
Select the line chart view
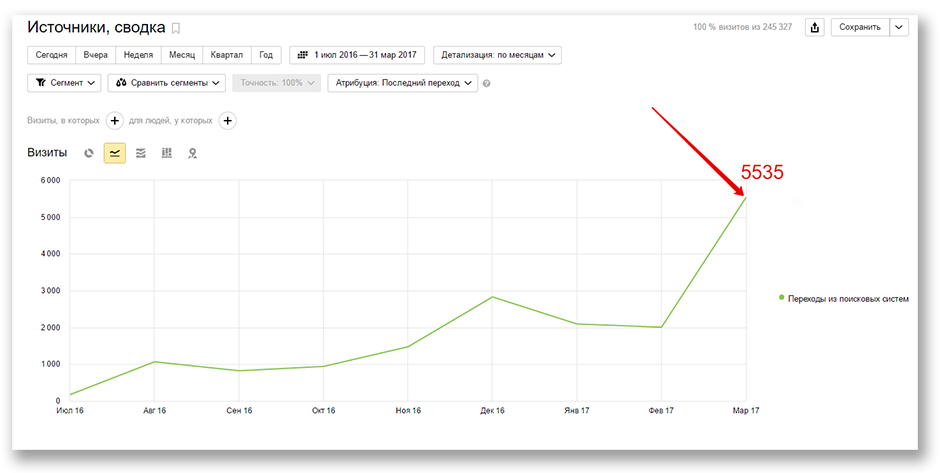[x=115, y=153]
